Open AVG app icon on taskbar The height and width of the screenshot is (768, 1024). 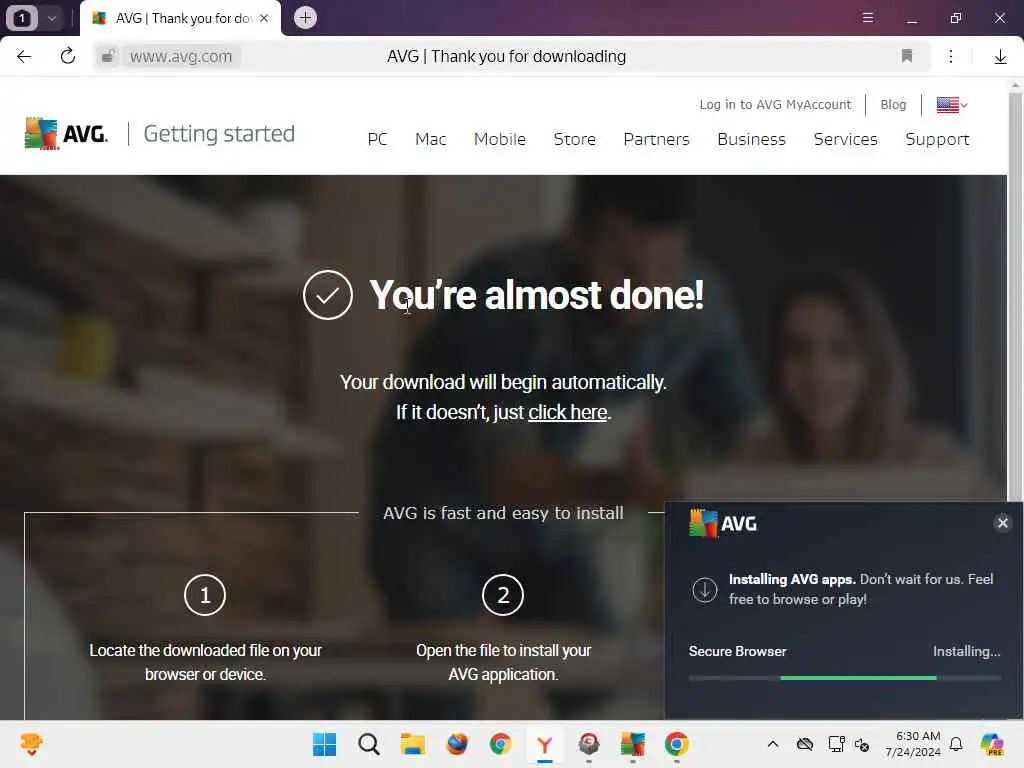pos(632,744)
